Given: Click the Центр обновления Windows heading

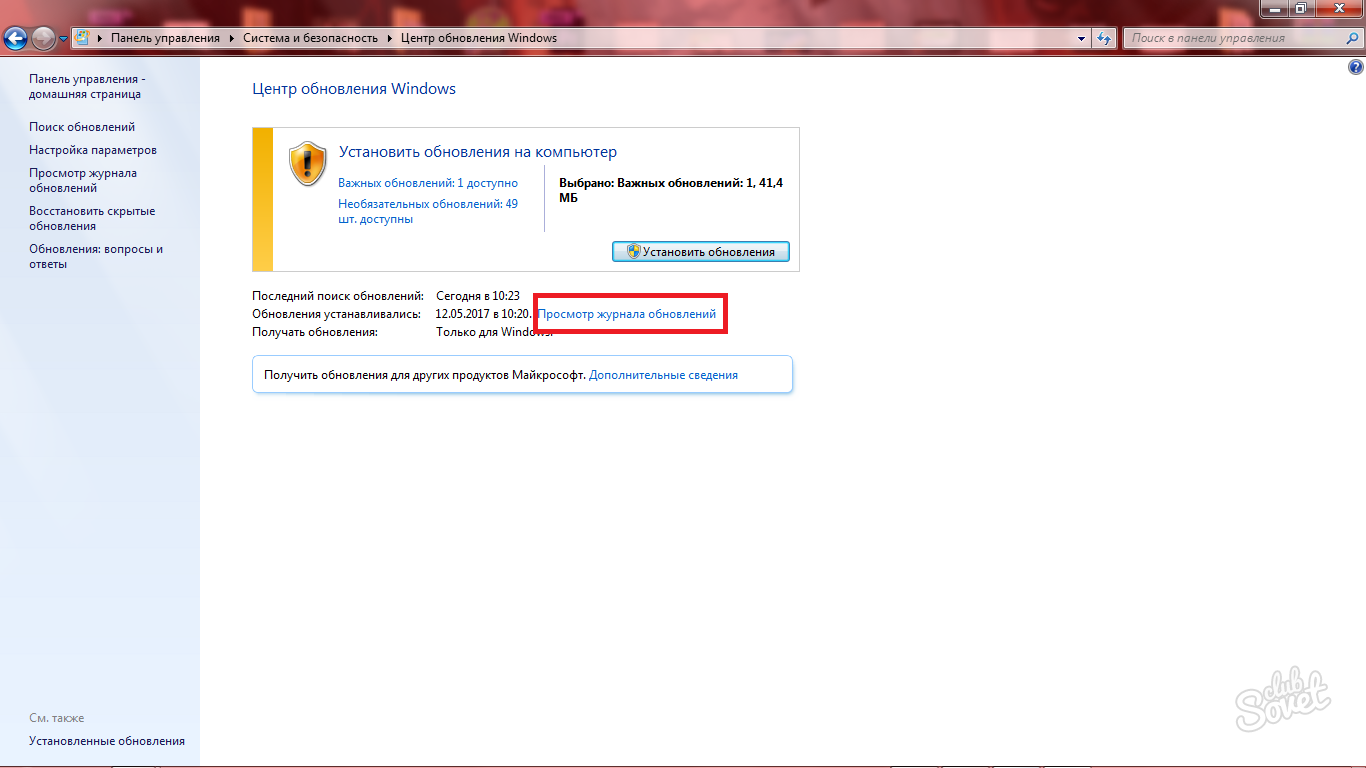Looking at the screenshot, I should coord(354,89).
